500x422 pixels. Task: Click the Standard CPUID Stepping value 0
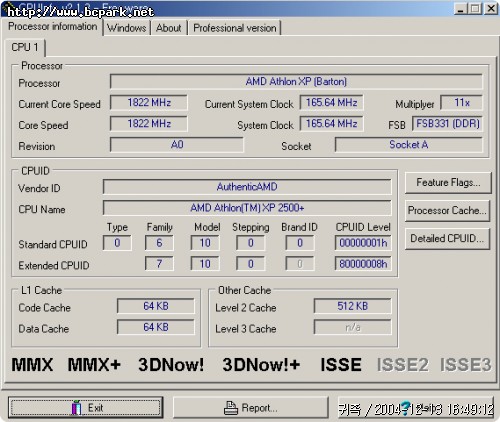coord(251,243)
